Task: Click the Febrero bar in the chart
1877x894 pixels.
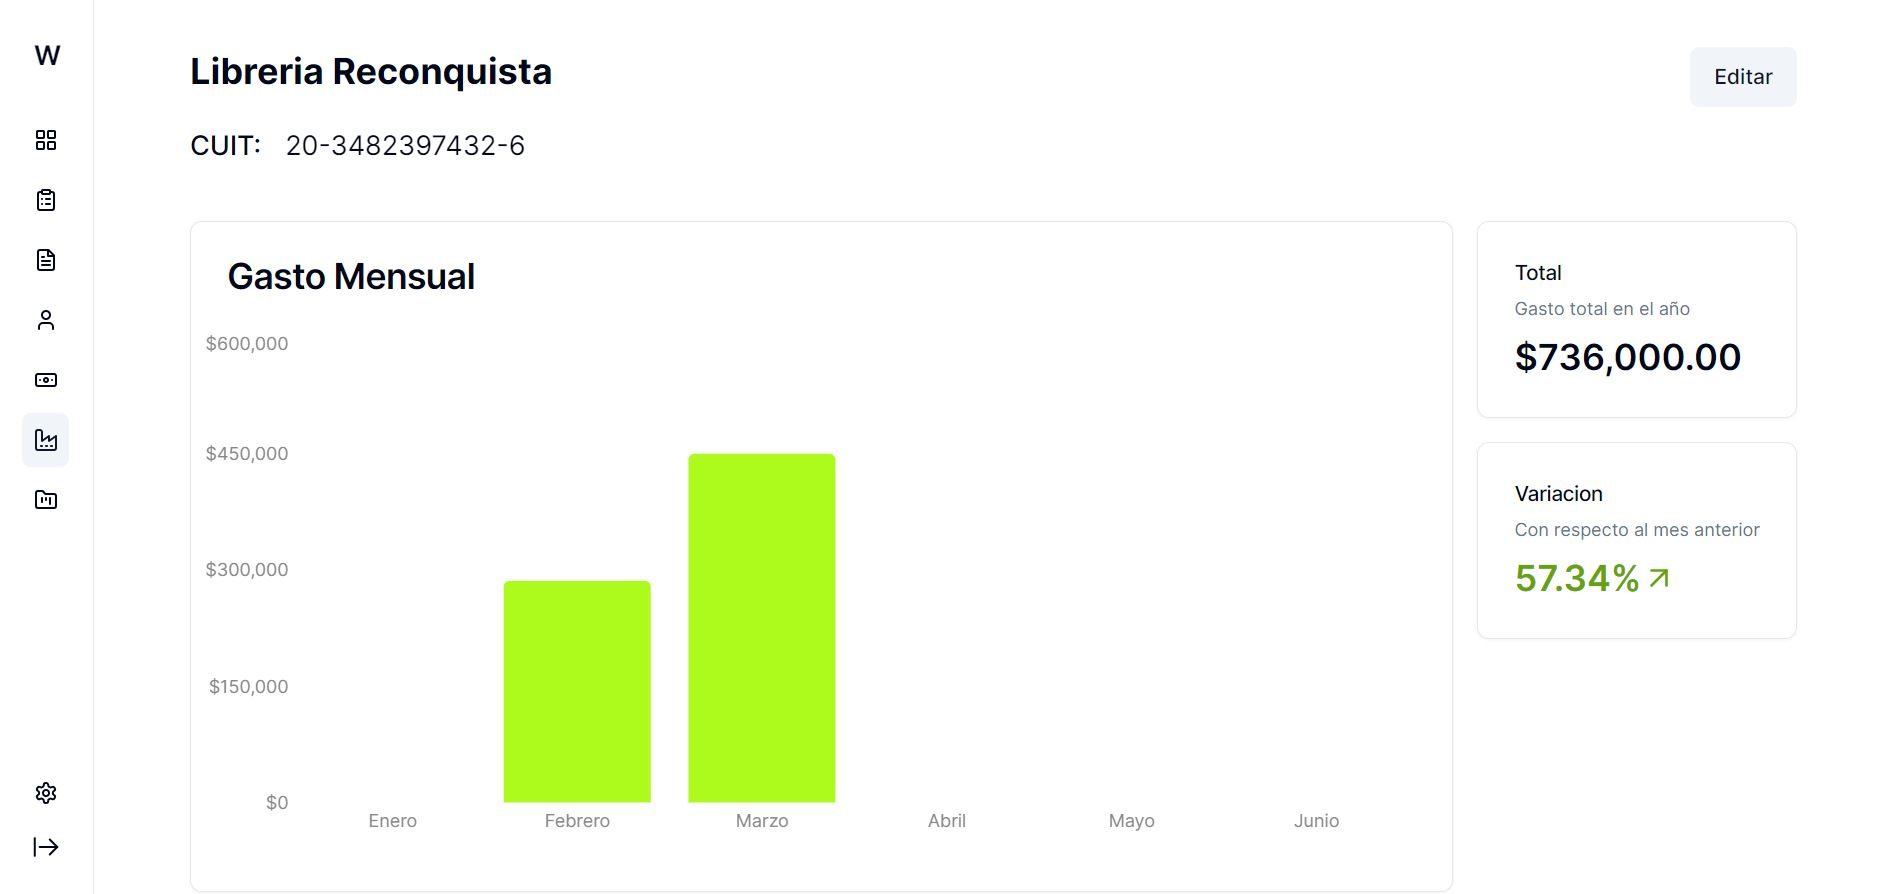Action: [577, 691]
